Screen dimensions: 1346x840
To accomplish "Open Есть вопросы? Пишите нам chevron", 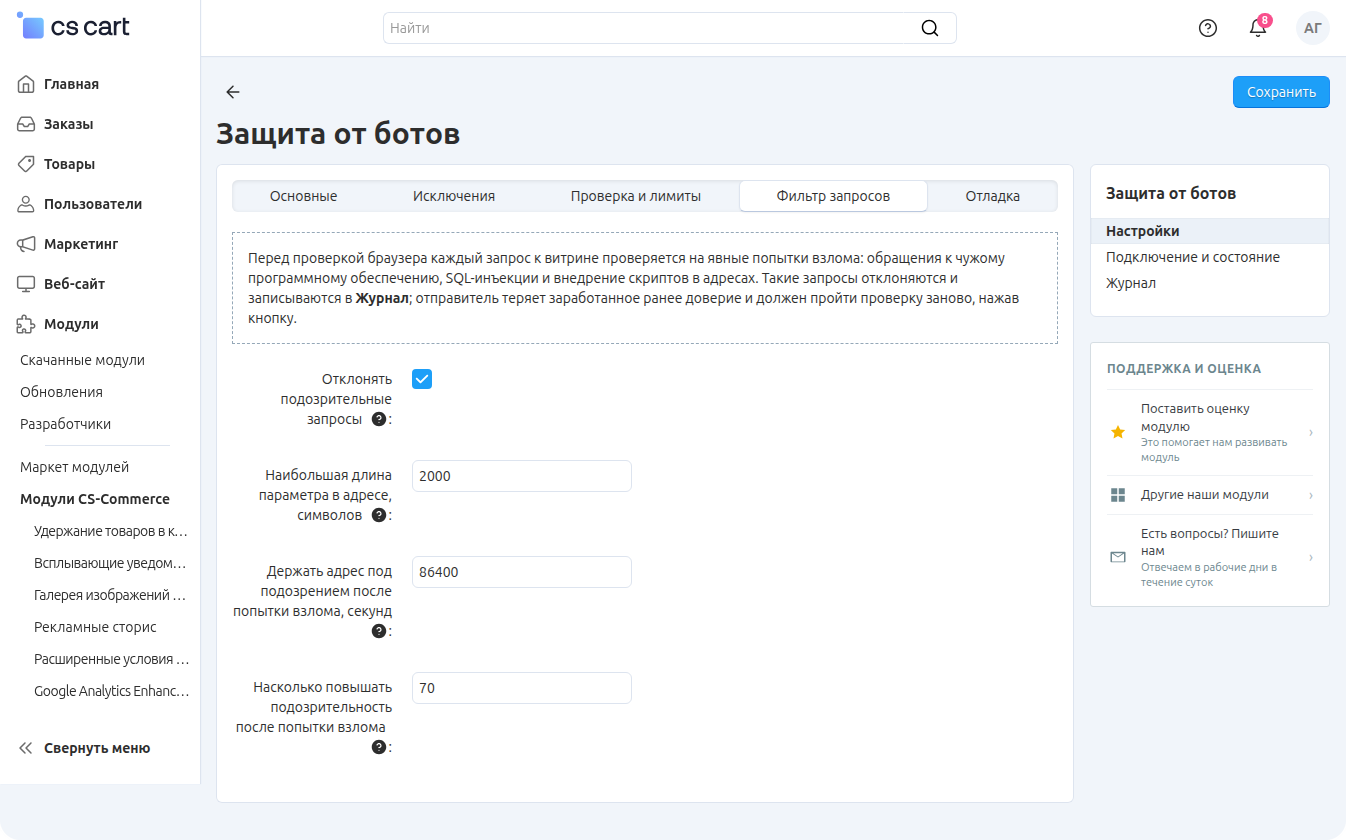I will point(1310,557).
